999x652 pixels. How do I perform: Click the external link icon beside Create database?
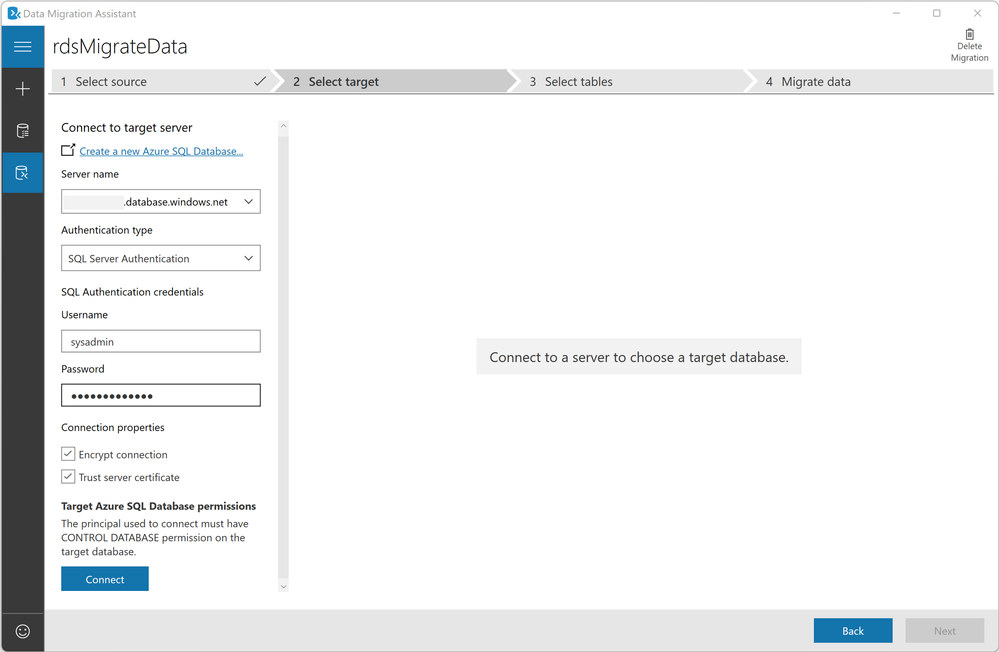(x=68, y=150)
